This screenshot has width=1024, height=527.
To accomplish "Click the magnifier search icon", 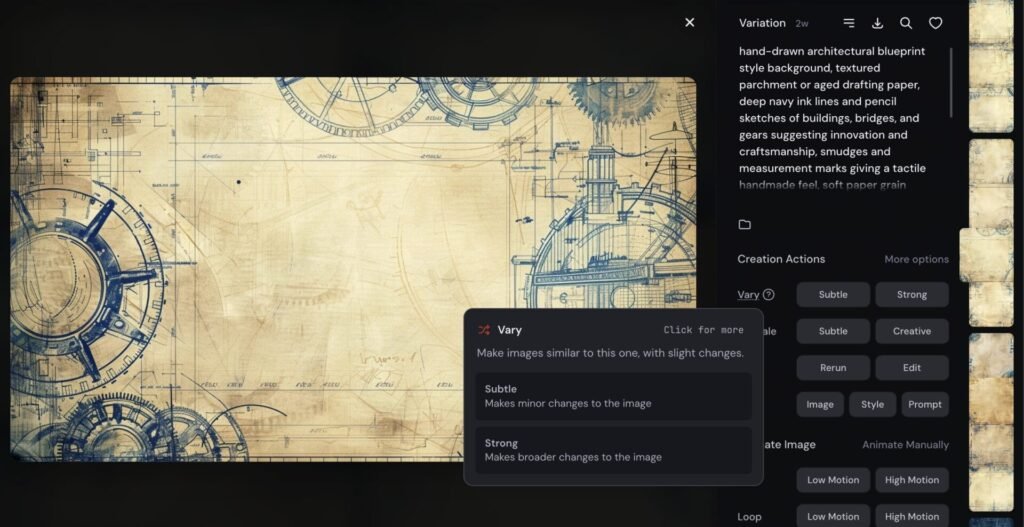I will click(x=906, y=23).
